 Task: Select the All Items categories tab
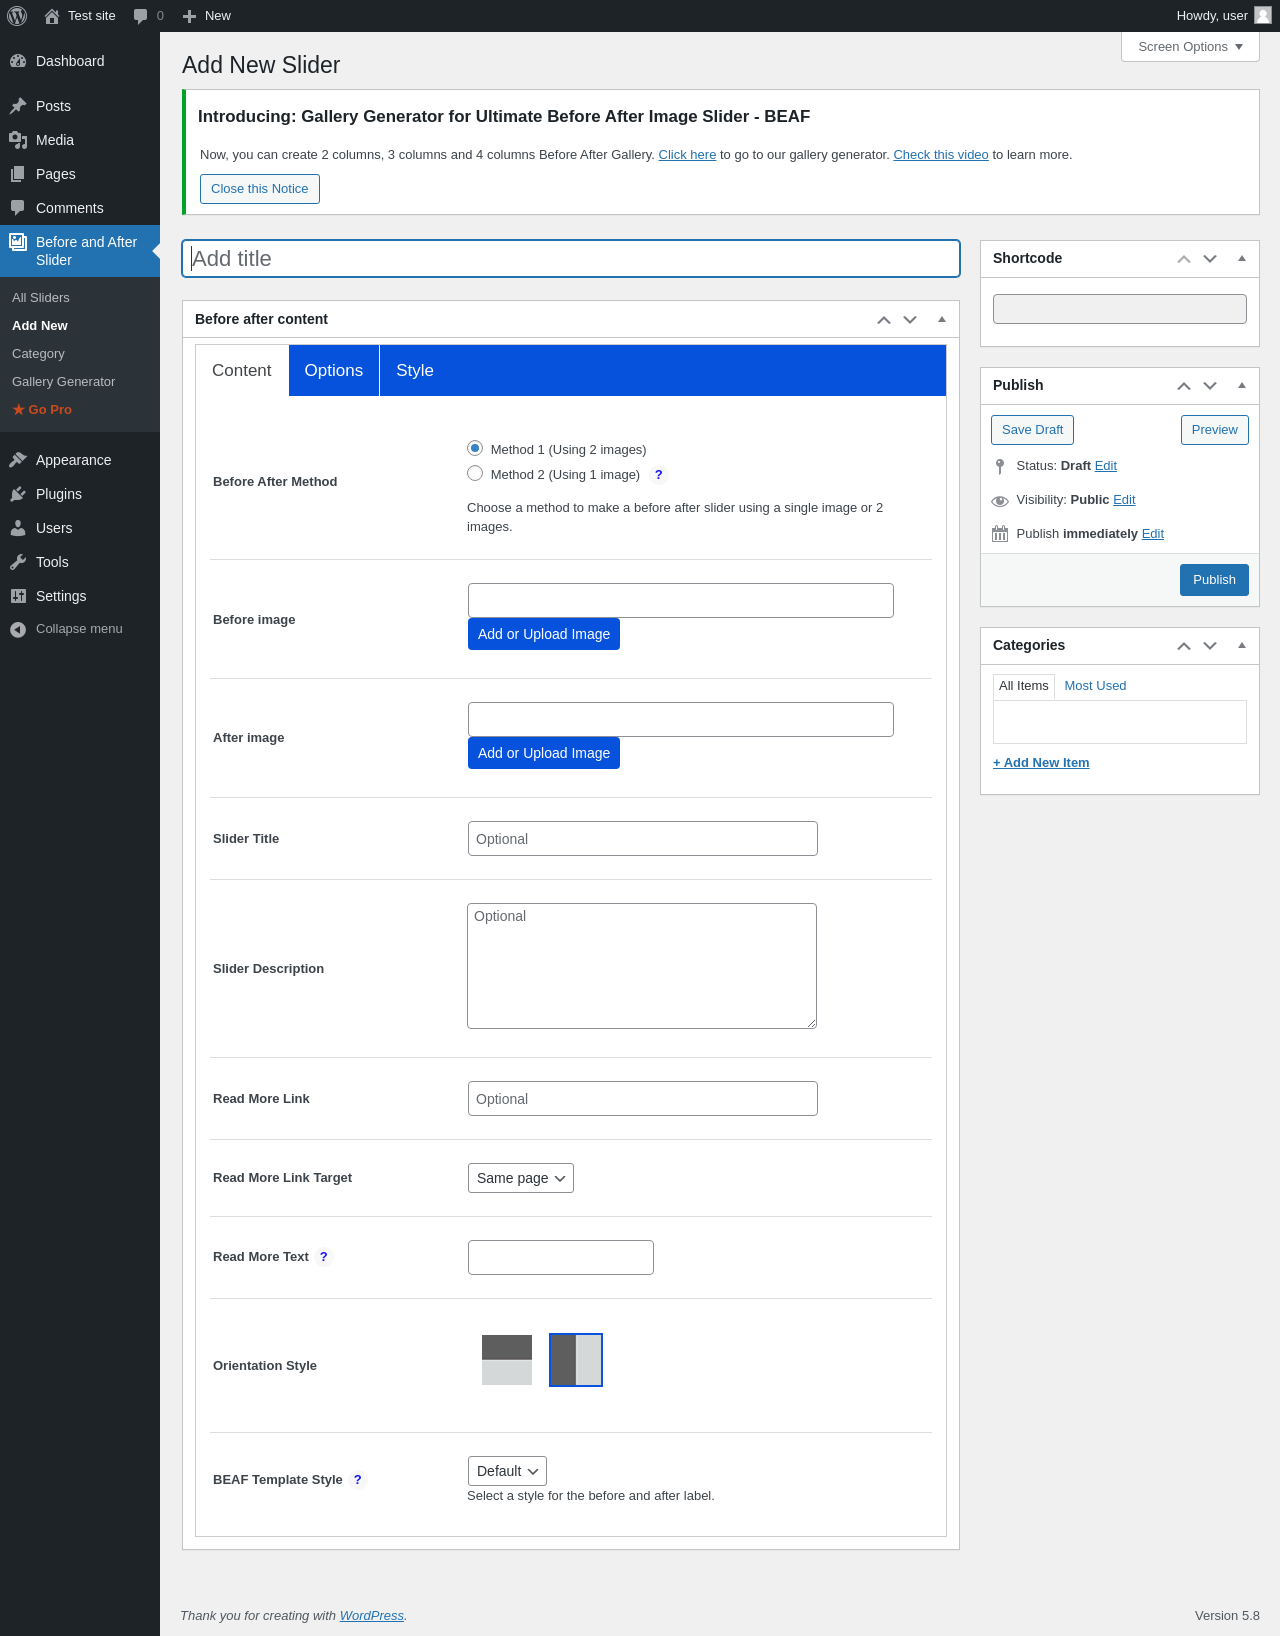tap(1024, 686)
